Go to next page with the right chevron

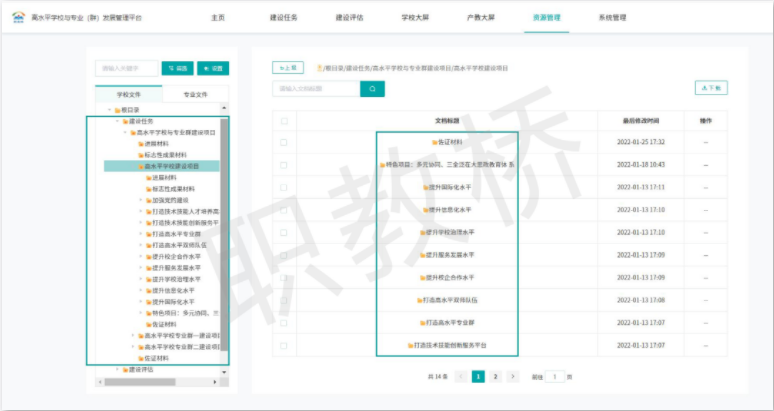(513, 377)
